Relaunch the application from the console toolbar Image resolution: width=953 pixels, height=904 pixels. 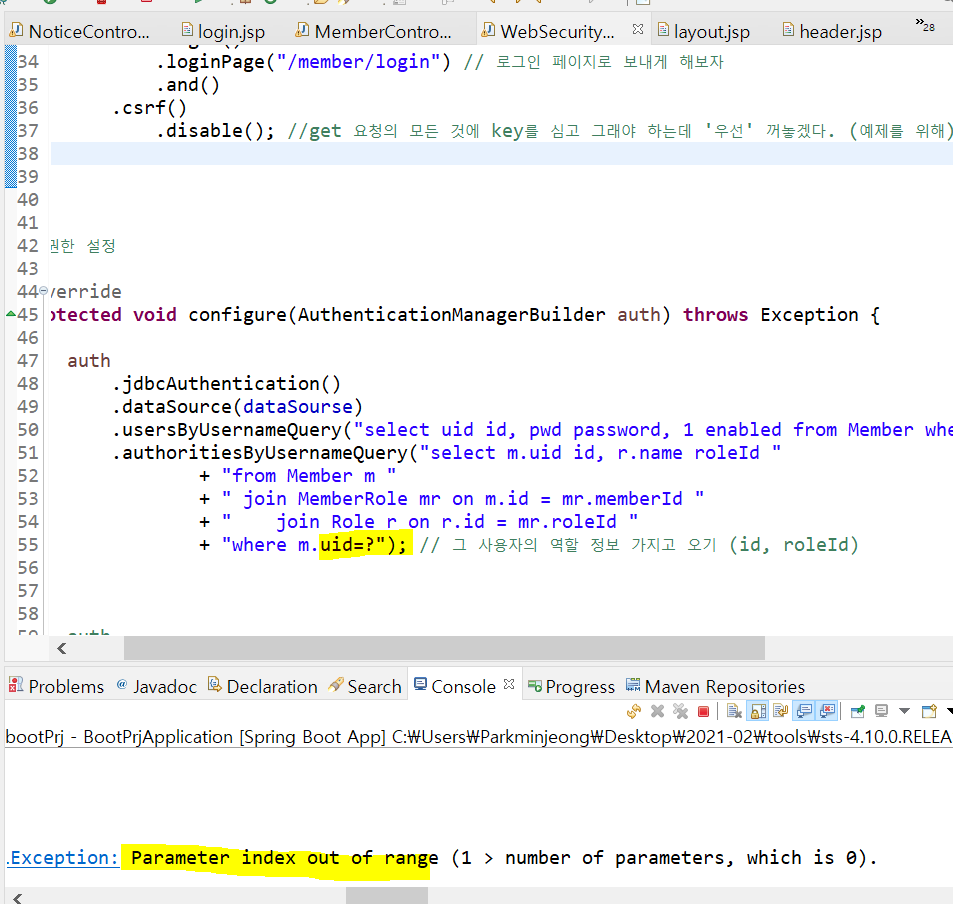click(634, 711)
